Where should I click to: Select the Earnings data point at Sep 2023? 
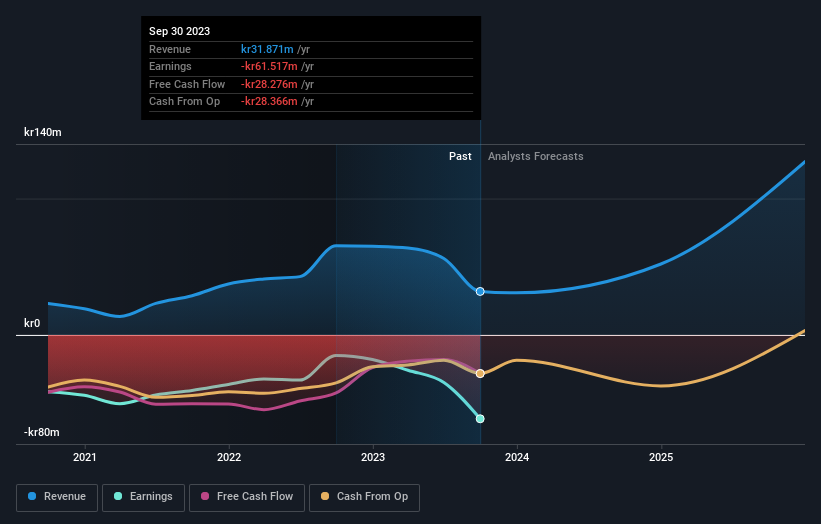pyautogui.click(x=480, y=419)
